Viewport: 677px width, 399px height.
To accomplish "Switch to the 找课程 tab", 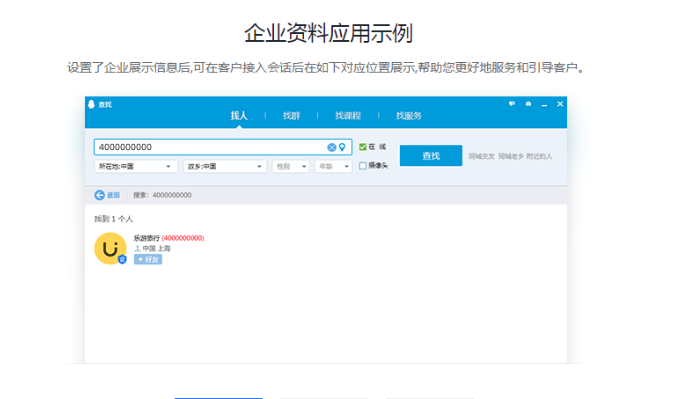I will (348, 116).
